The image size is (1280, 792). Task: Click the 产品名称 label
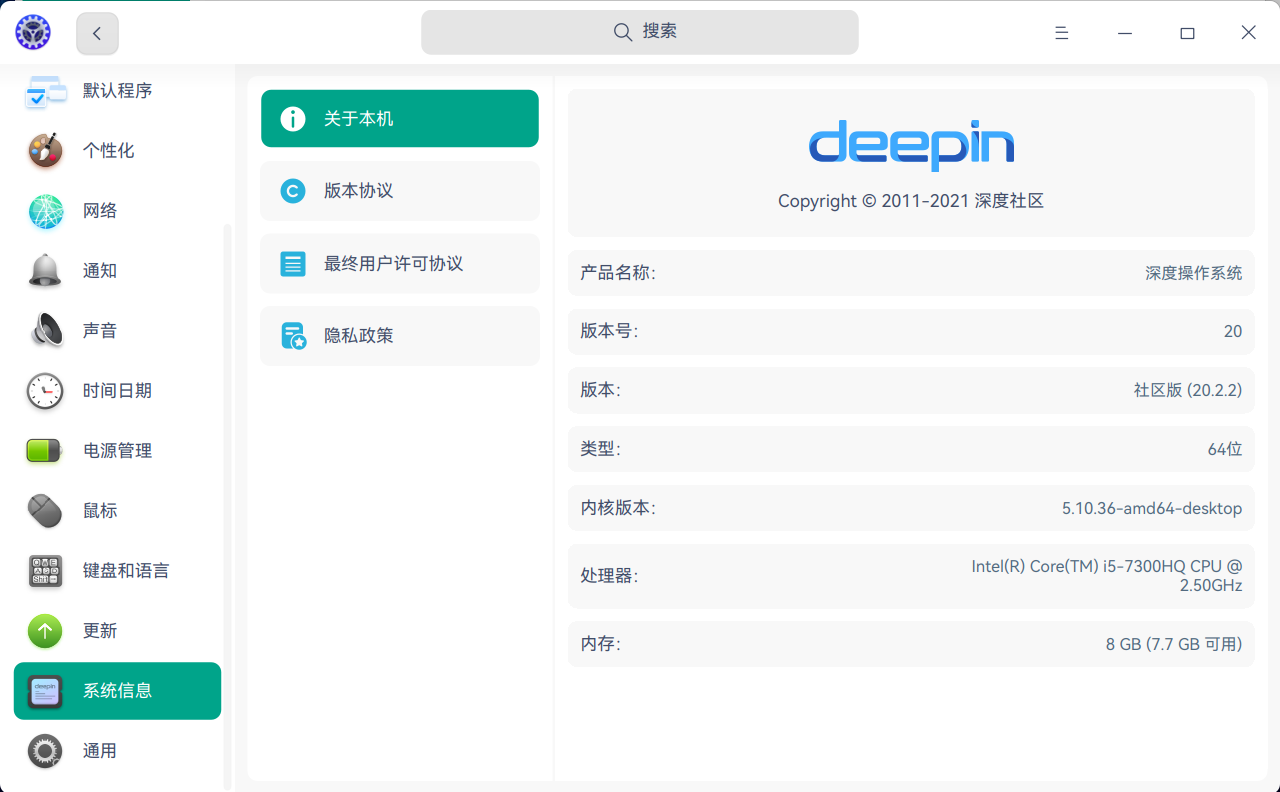coord(618,273)
